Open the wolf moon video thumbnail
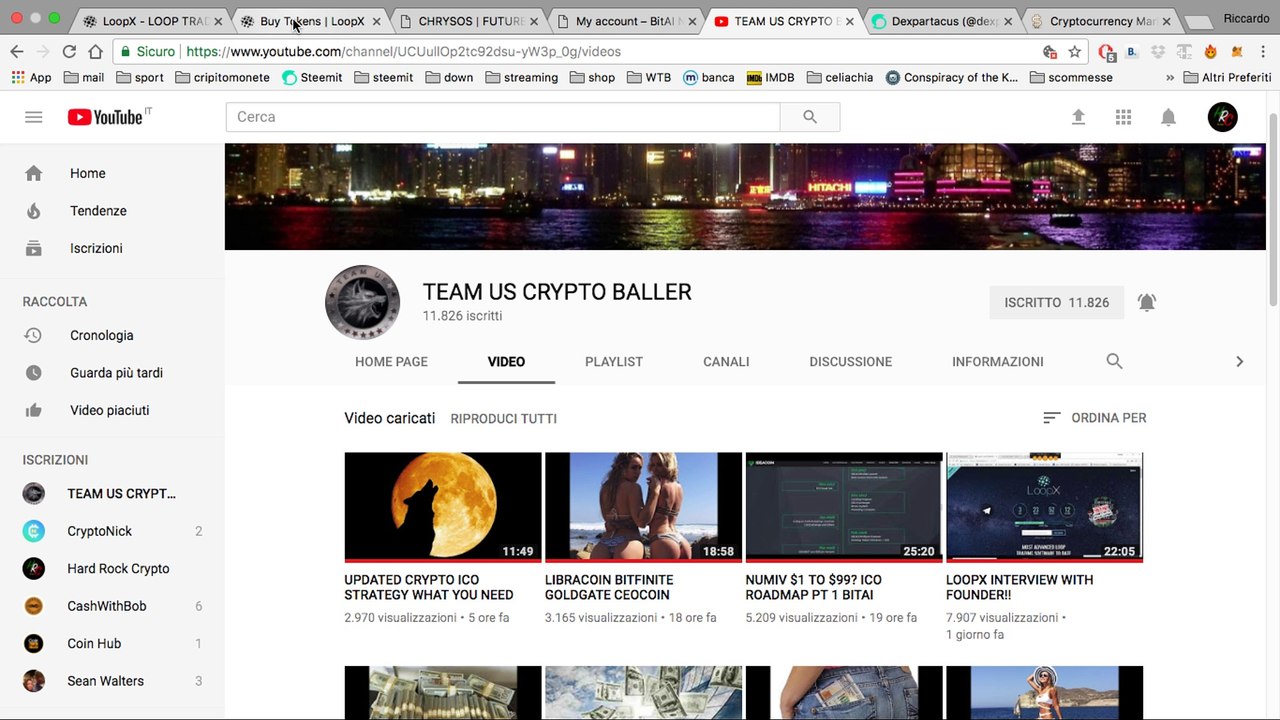Viewport: 1280px width, 720px height. 443,507
